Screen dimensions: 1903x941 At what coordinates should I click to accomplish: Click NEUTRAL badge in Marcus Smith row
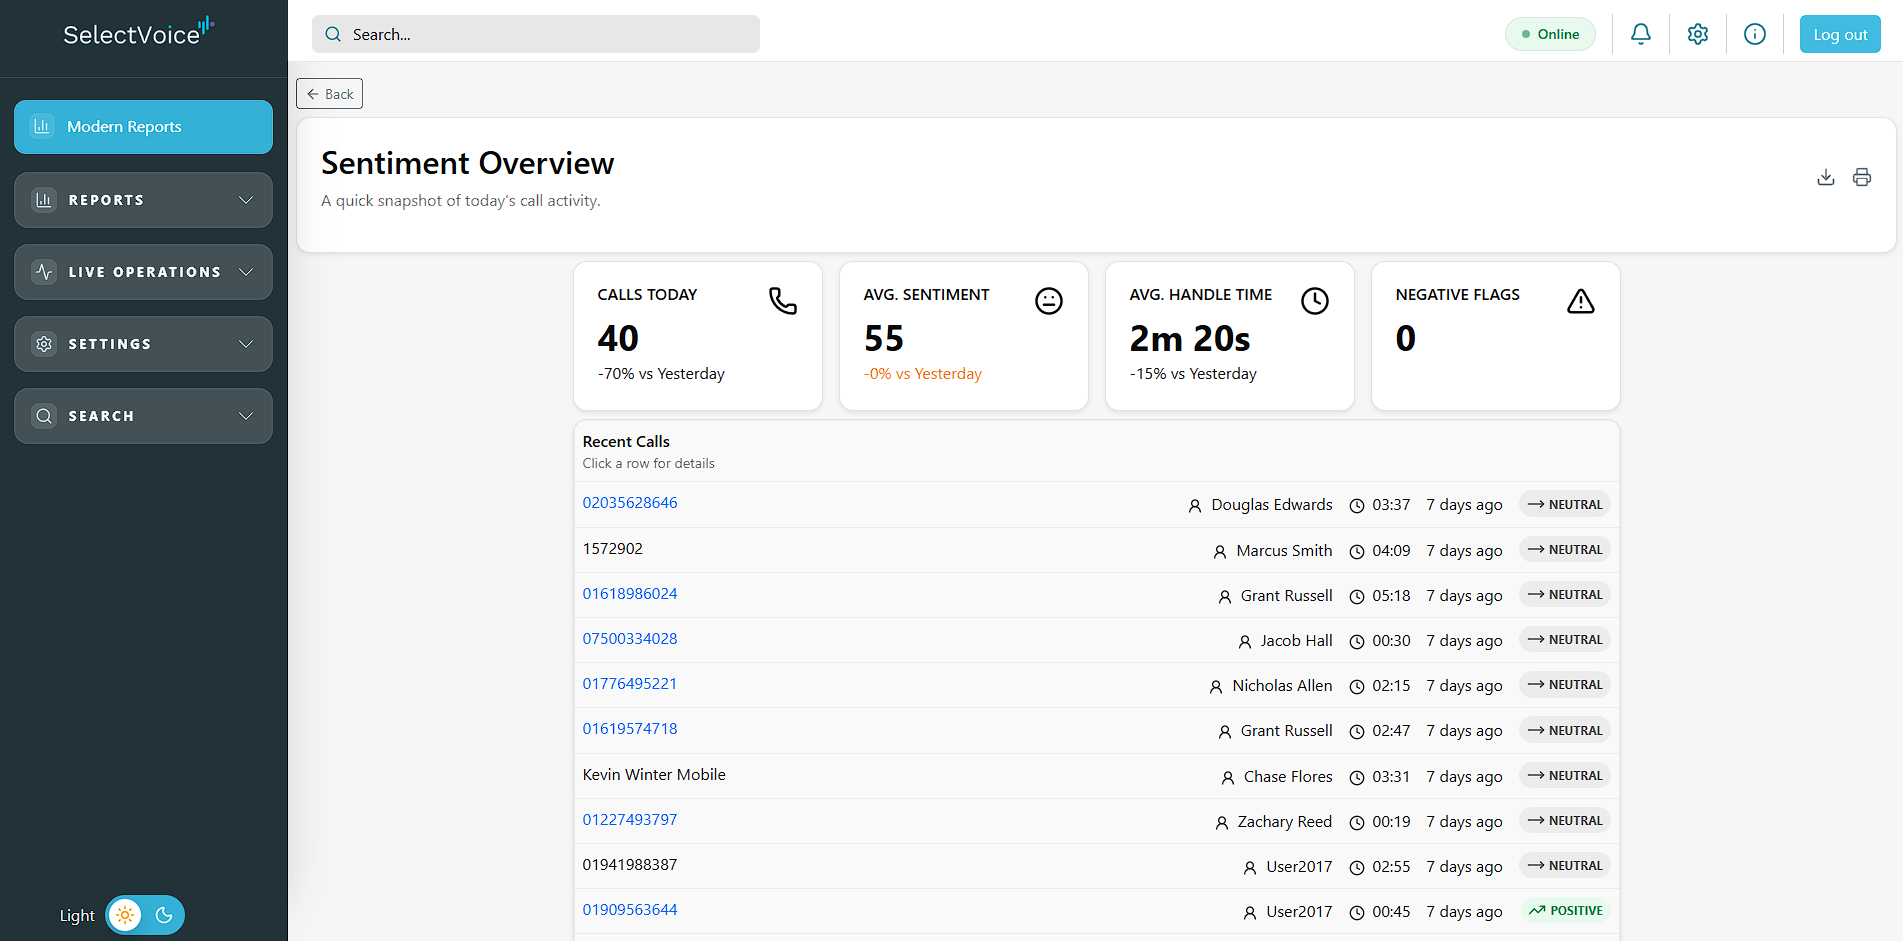pos(1565,550)
